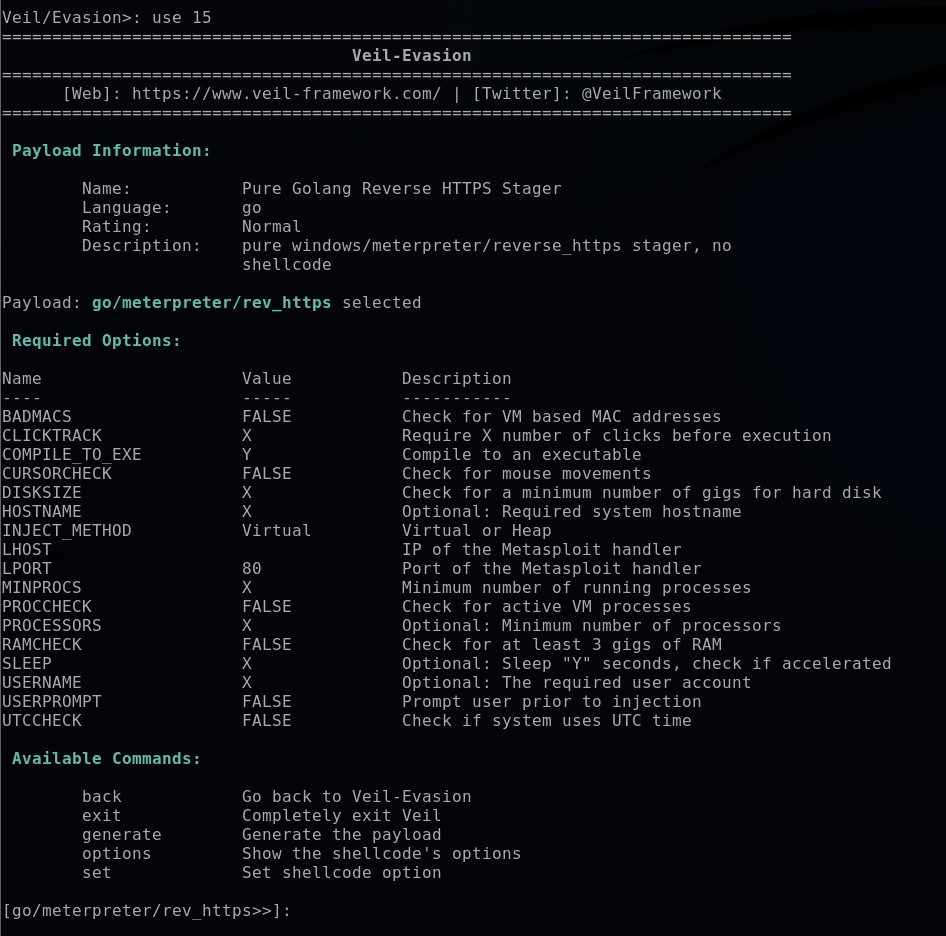Click the 'generate' command in Available Commands
This screenshot has height=936, width=946.
point(121,834)
